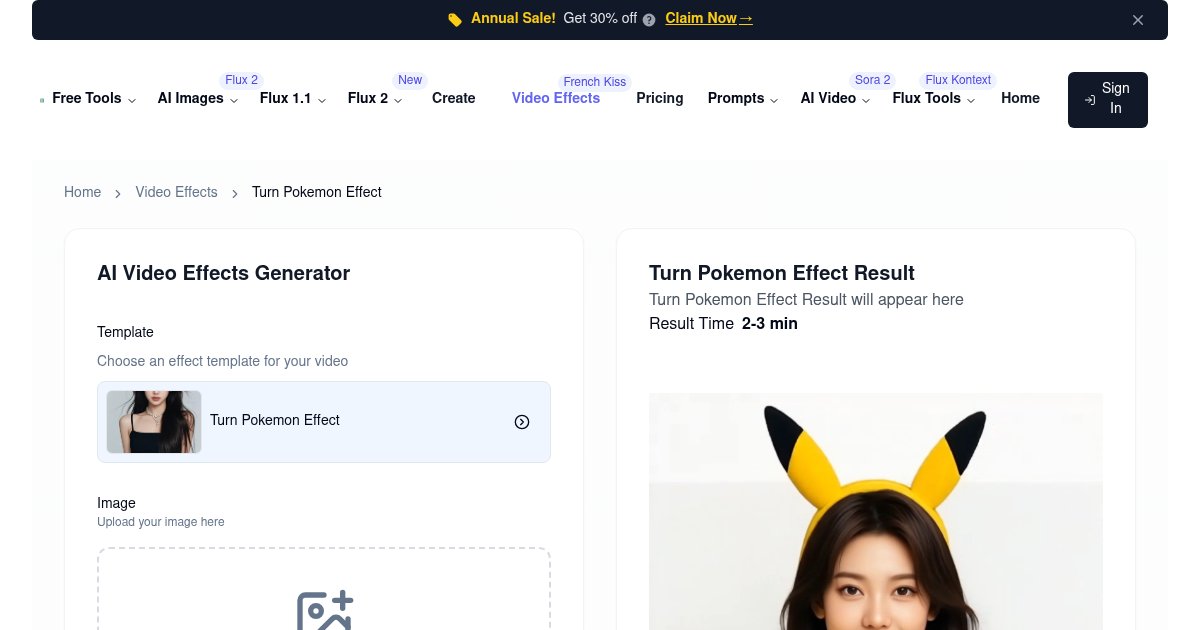Viewport: 1200px width, 630px height.
Task: Click the French Kiss badge
Action: (x=595, y=82)
